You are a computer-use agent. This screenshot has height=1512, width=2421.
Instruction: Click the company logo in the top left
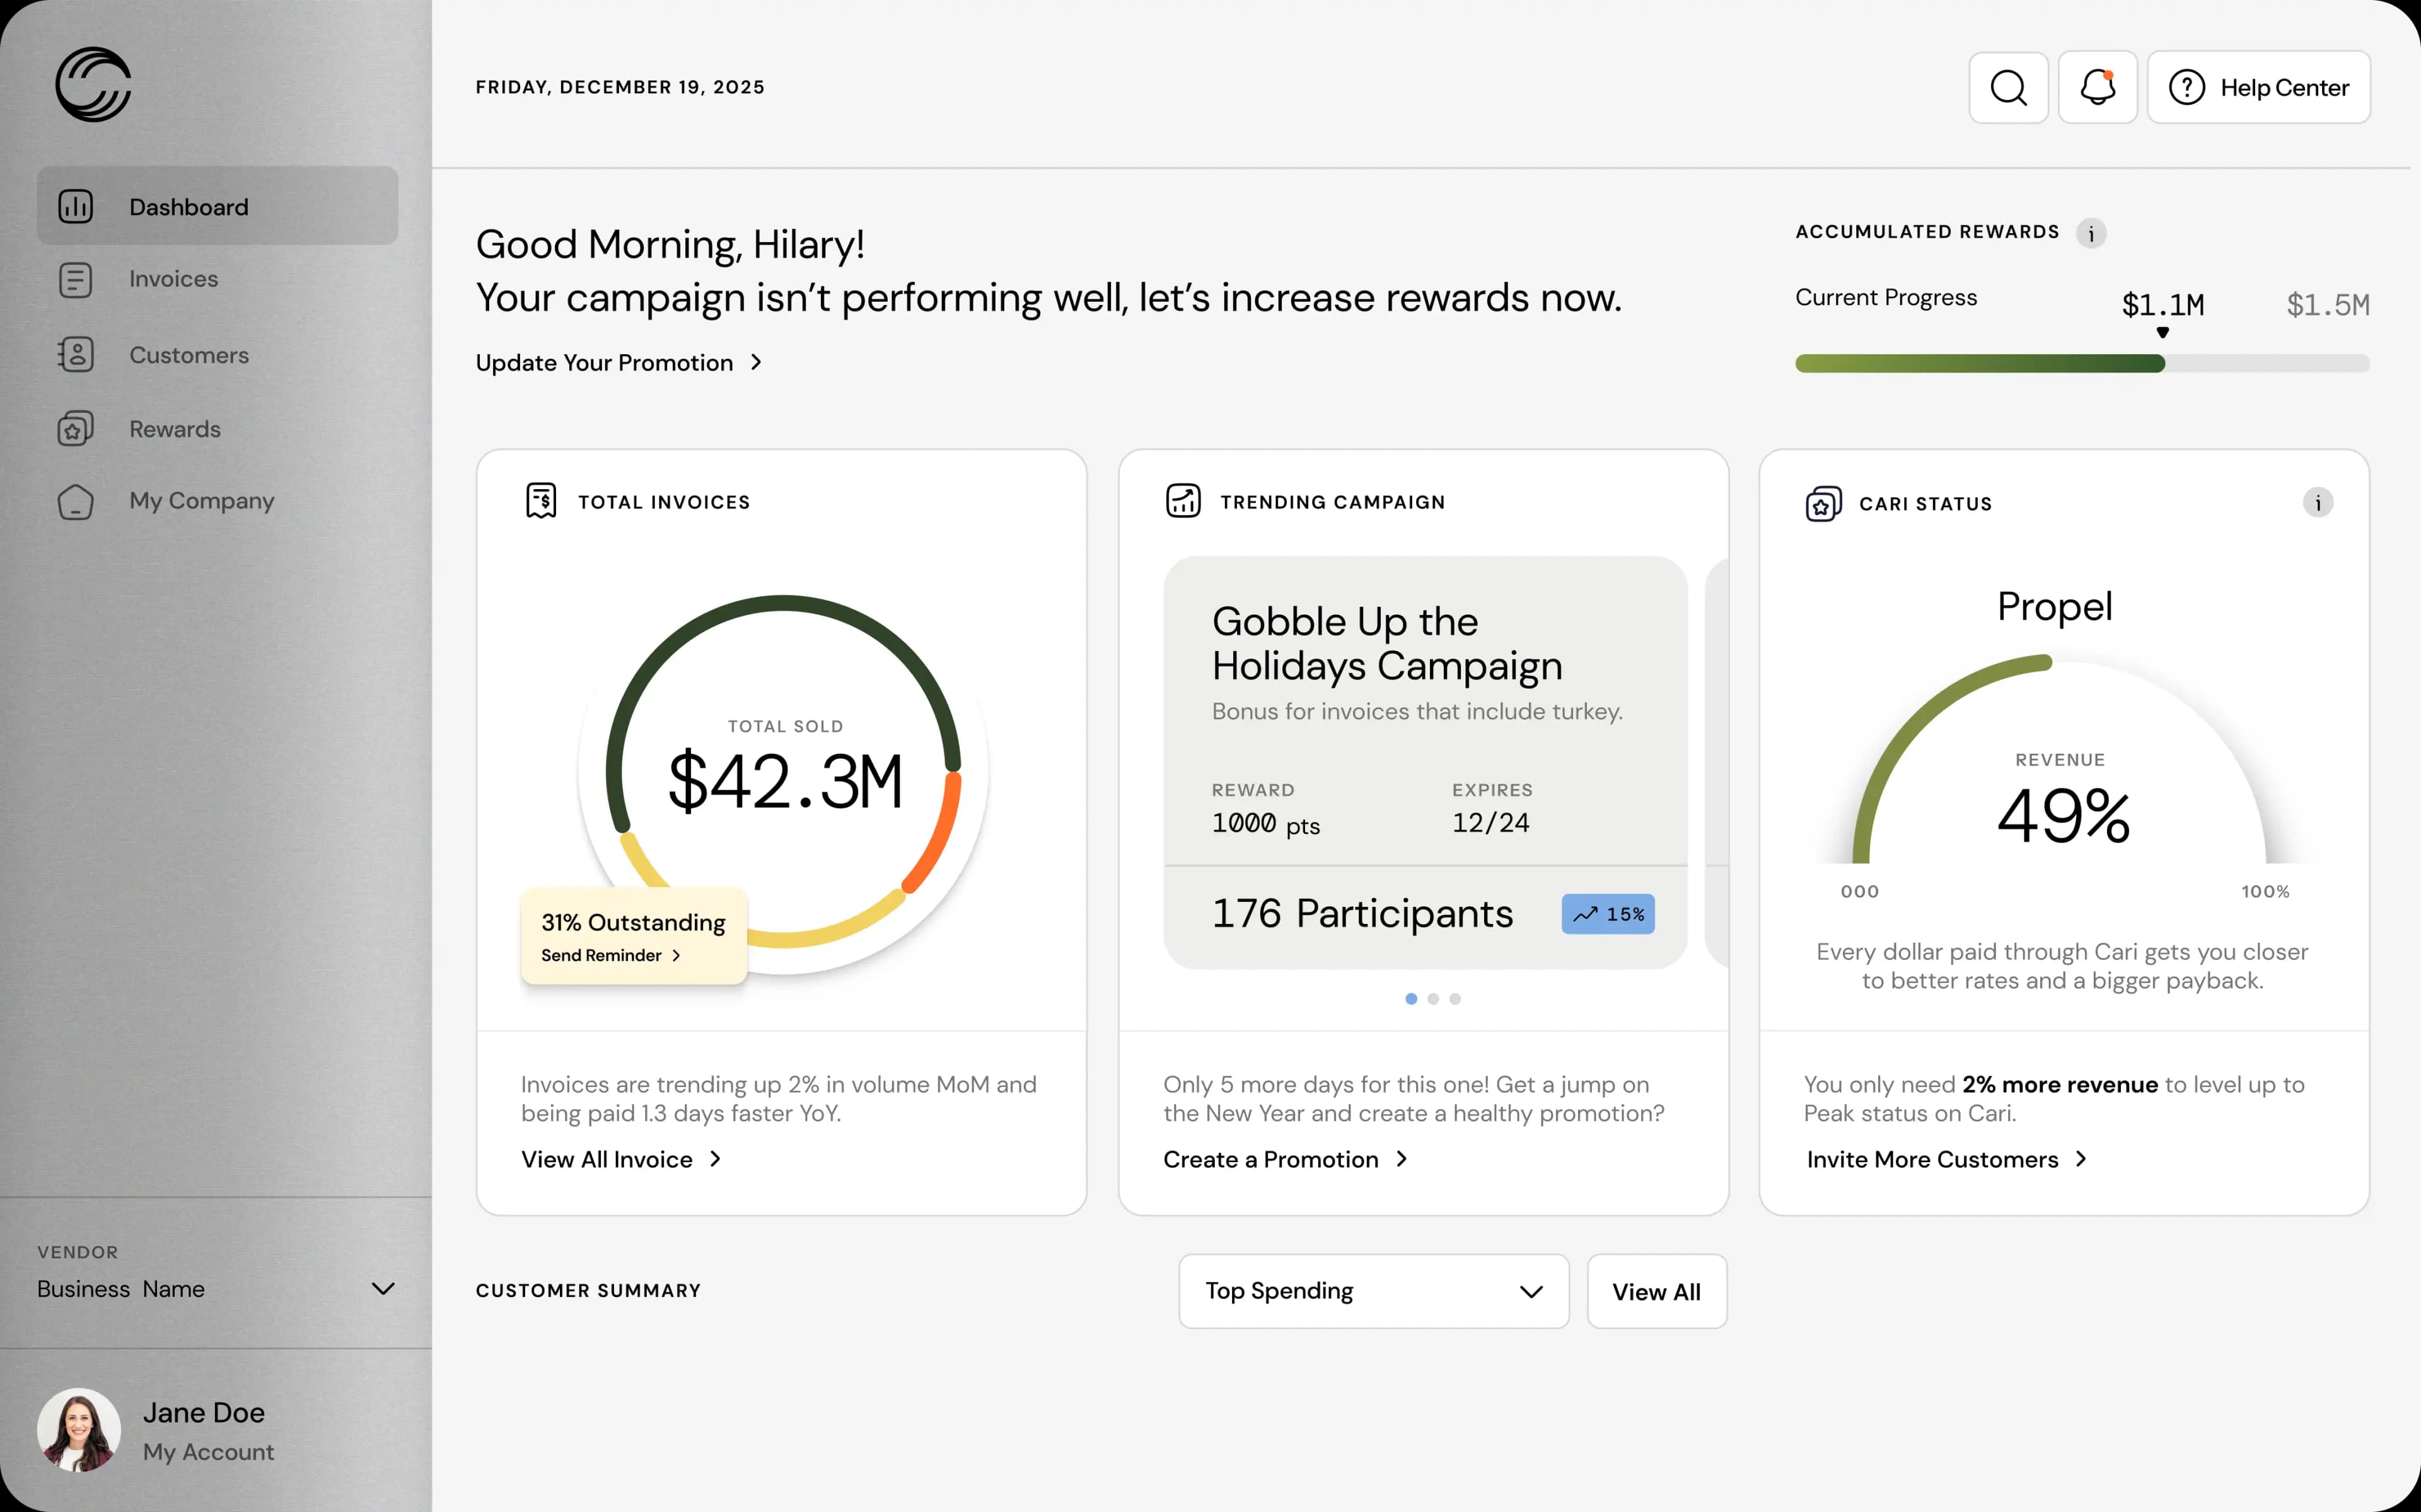pyautogui.click(x=94, y=84)
